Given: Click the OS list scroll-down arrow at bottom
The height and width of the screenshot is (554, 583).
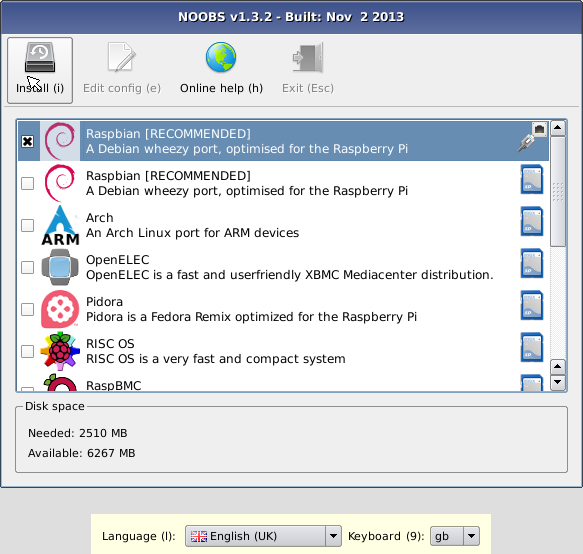Looking at the screenshot, I should pos(558,382).
